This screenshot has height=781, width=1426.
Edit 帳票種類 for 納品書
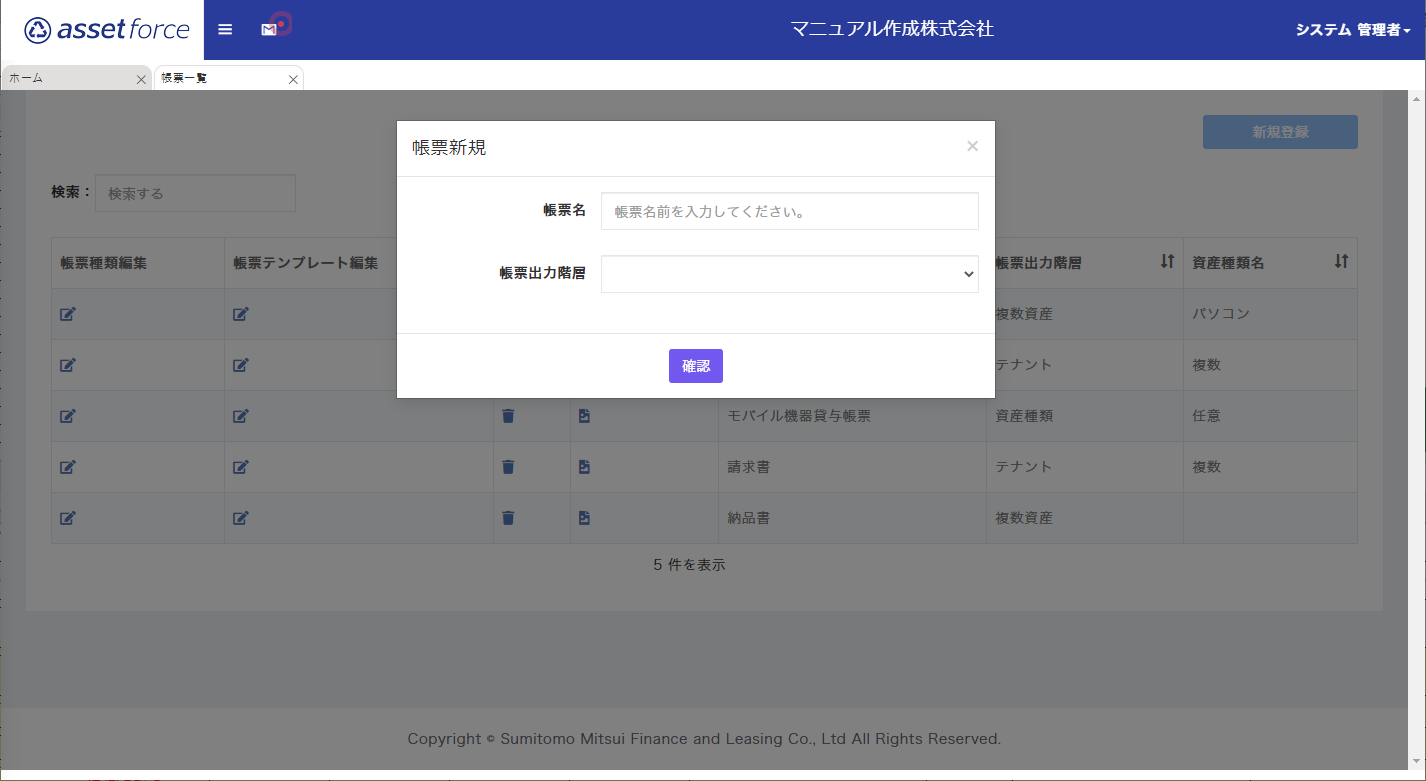pyautogui.click(x=68, y=518)
